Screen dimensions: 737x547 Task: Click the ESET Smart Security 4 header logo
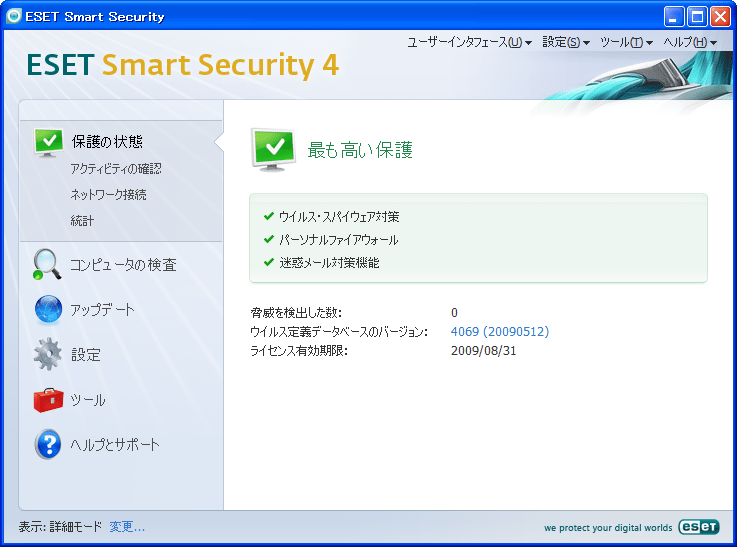(x=182, y=65)
